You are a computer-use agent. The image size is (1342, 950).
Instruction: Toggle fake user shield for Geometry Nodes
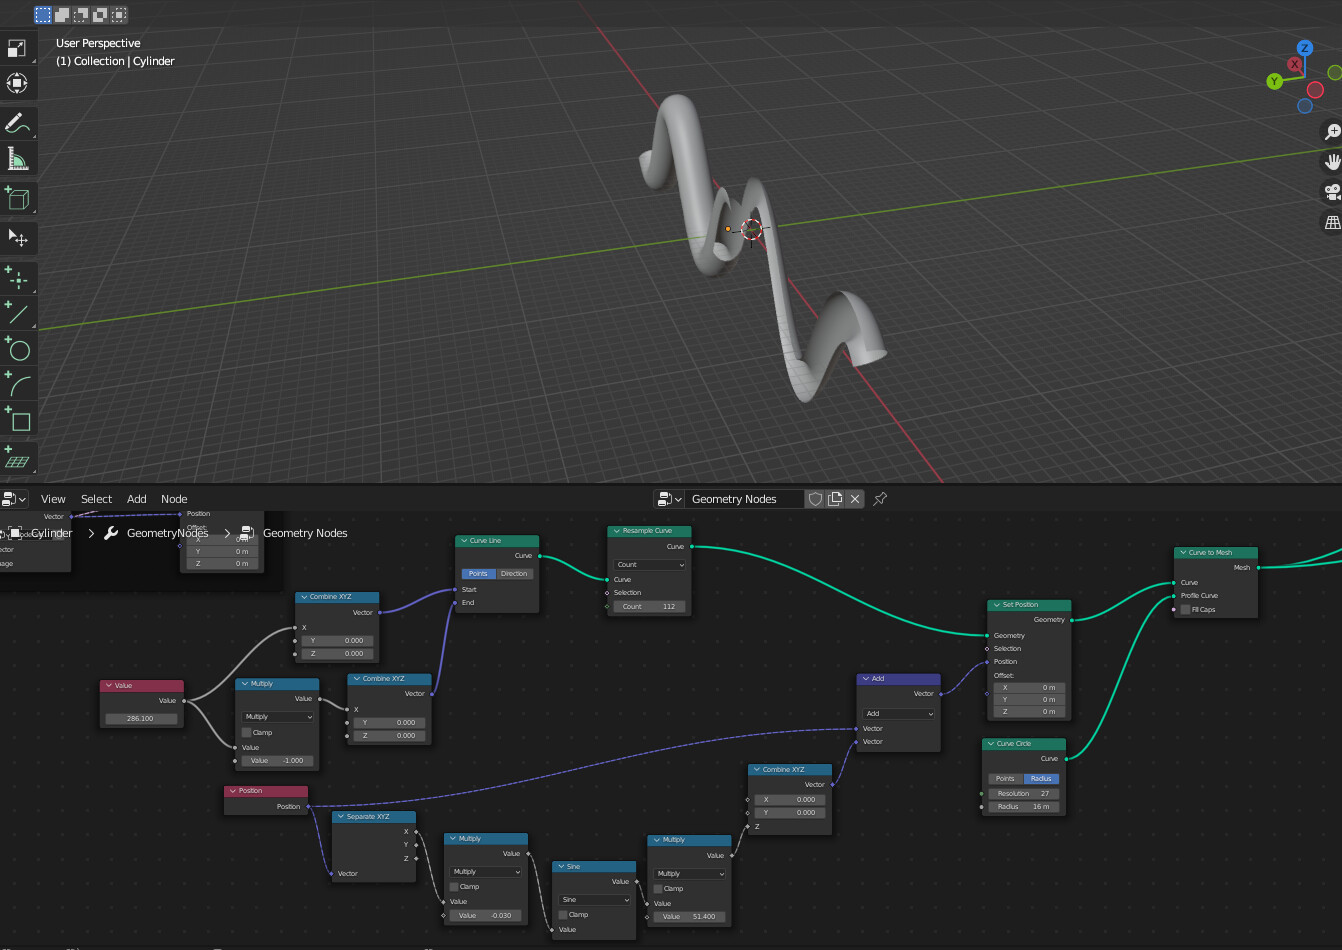[815, 499]
